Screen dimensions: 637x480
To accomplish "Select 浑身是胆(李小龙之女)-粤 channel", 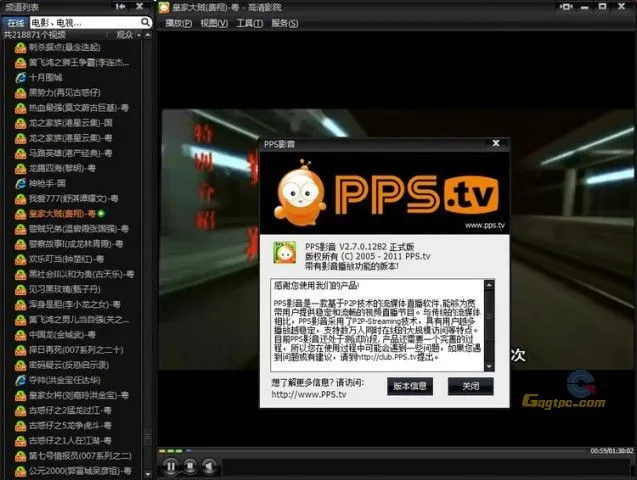I will pos(74,305).
